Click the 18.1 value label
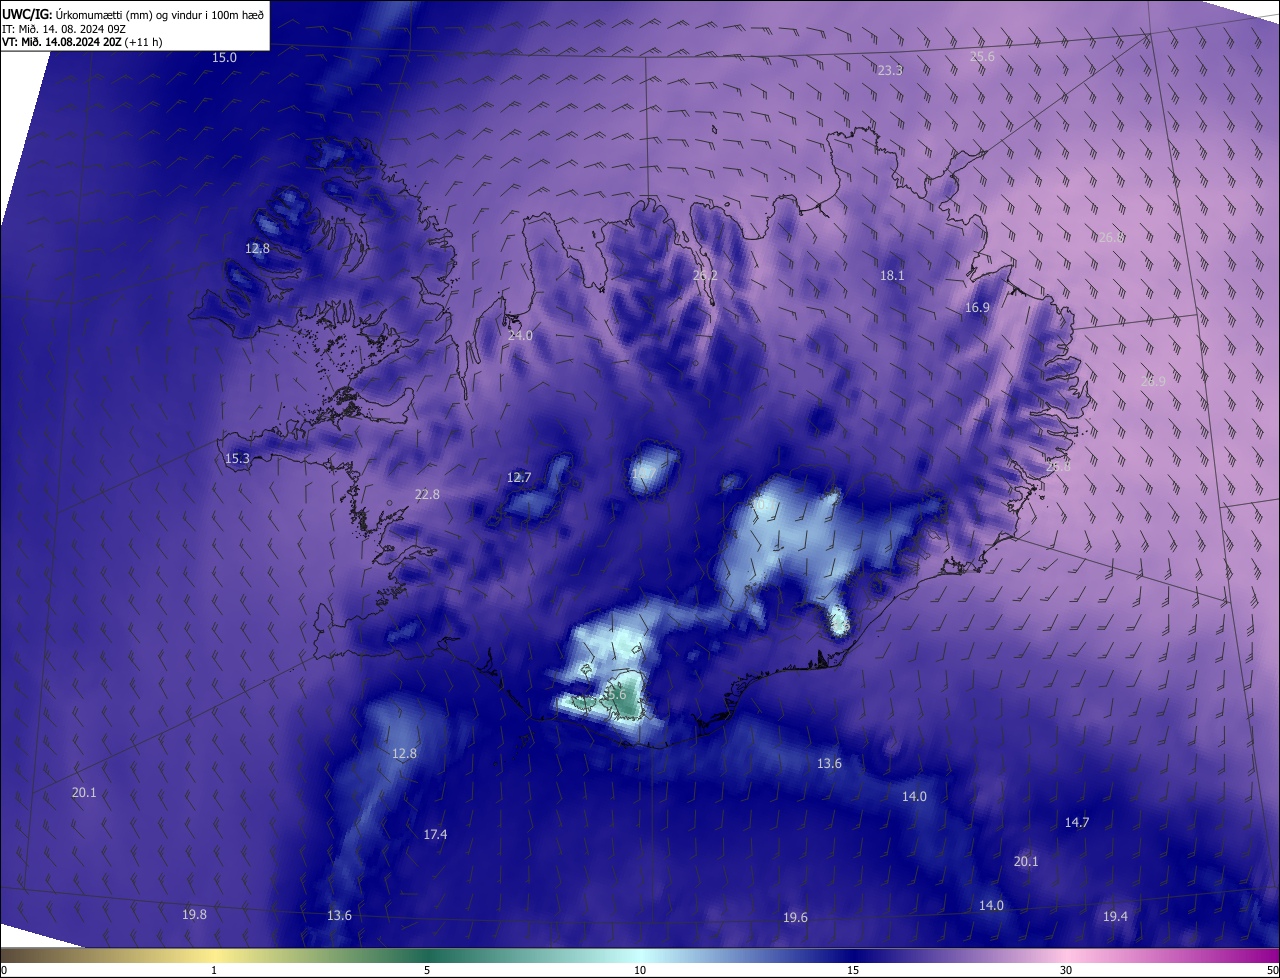The image size is (1280, 978). point(892,275)
